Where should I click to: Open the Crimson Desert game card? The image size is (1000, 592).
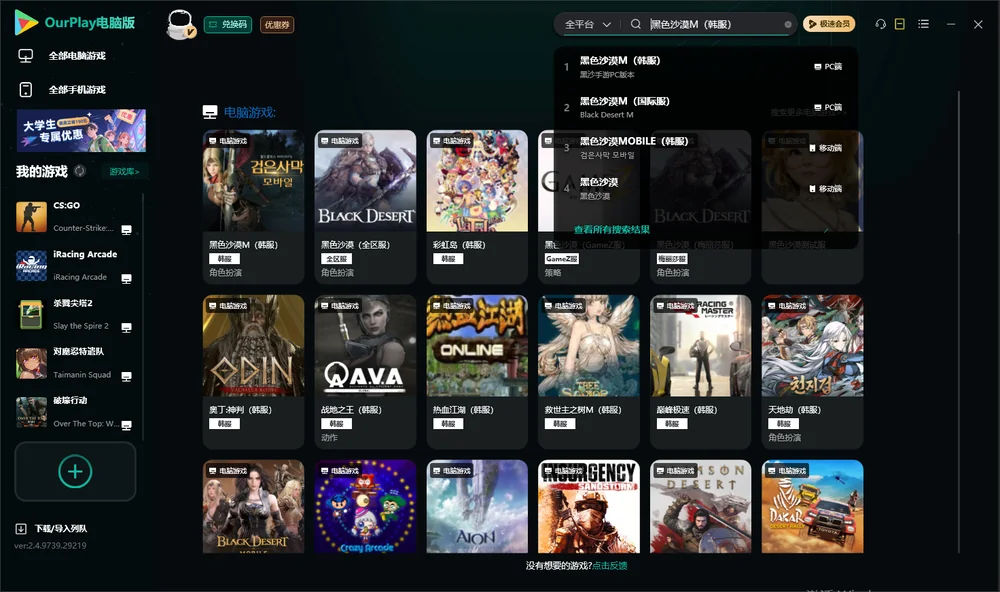[x=701, y=507]
